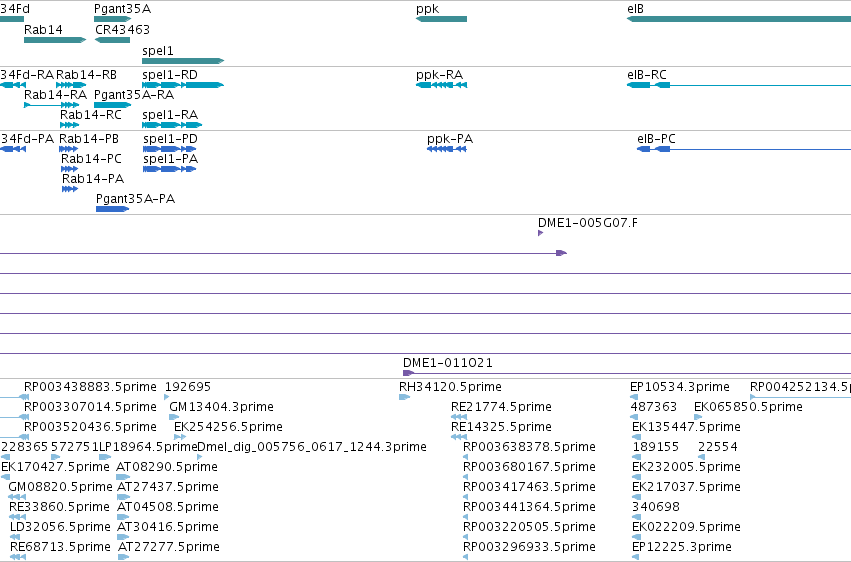Click the EP10534.3prime EST label
This screenshot has height=562, width=851.
[x=679, y=387]
